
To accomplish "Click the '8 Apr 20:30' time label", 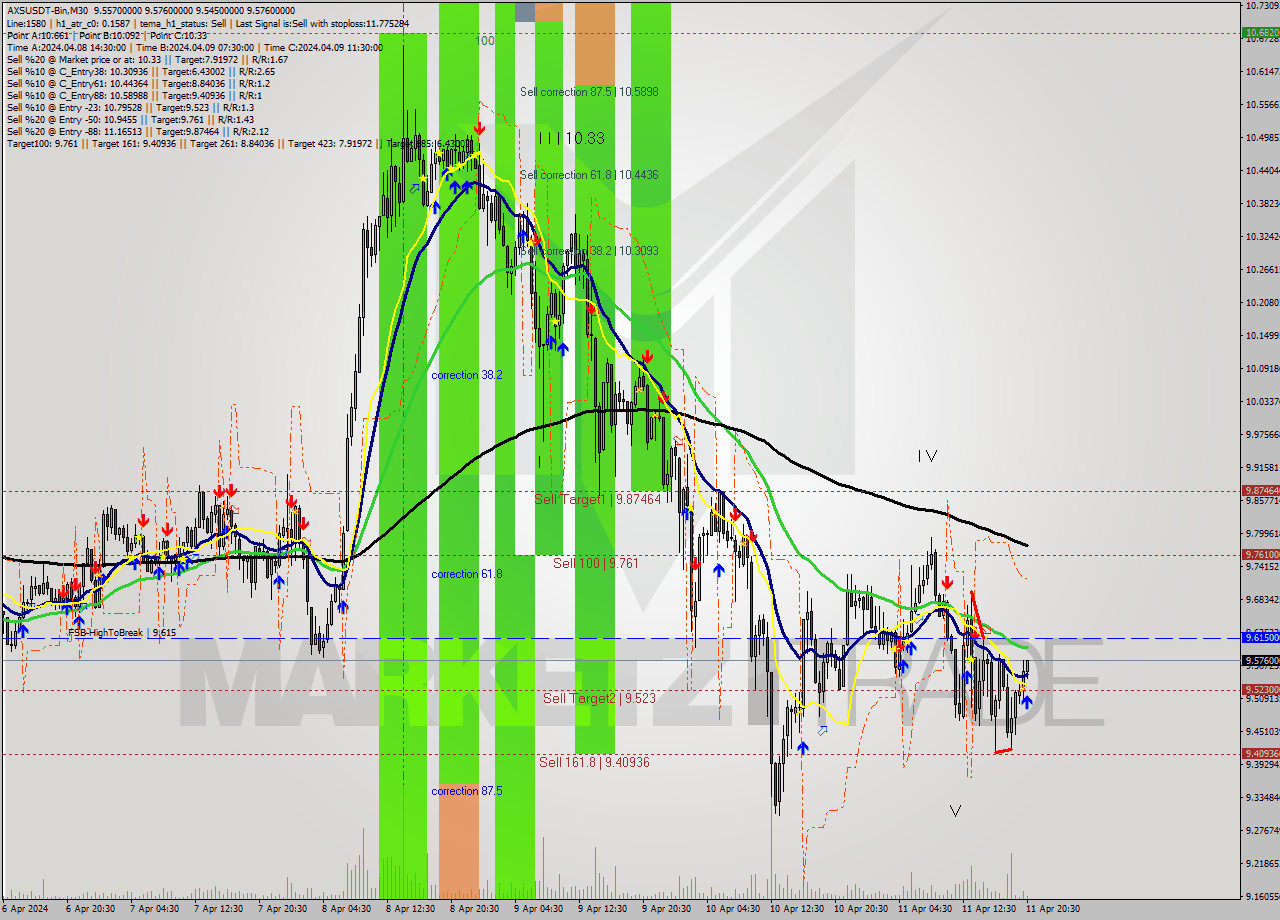I will pyautogui.click(x=474, y=909).
